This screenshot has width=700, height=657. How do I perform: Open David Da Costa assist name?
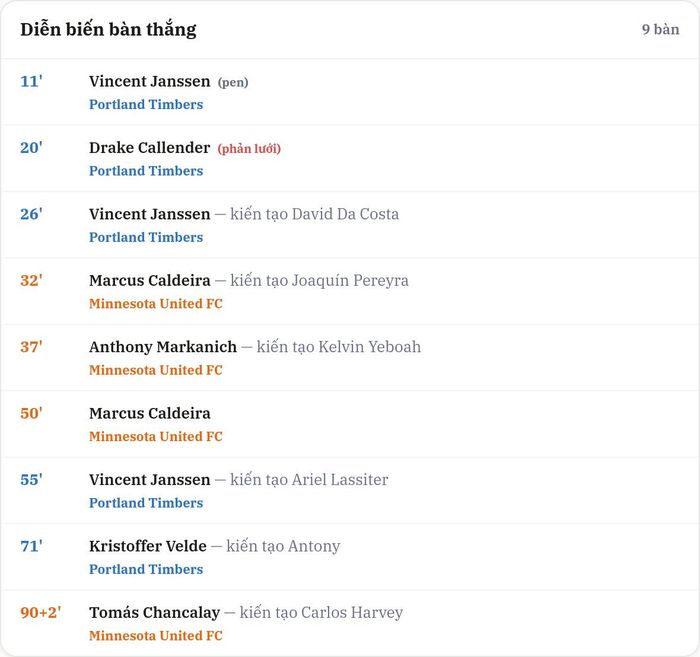[346, 214]
